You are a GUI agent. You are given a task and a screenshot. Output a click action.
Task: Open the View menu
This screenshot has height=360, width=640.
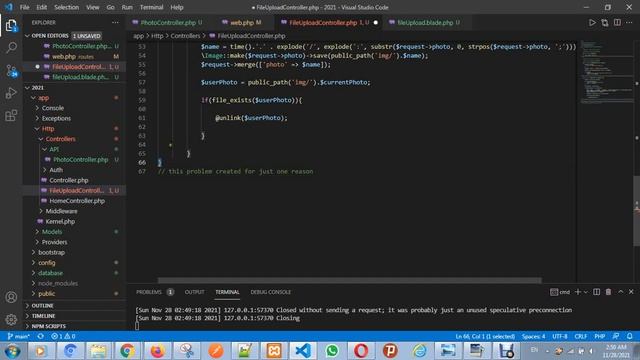tap(93, 7)
